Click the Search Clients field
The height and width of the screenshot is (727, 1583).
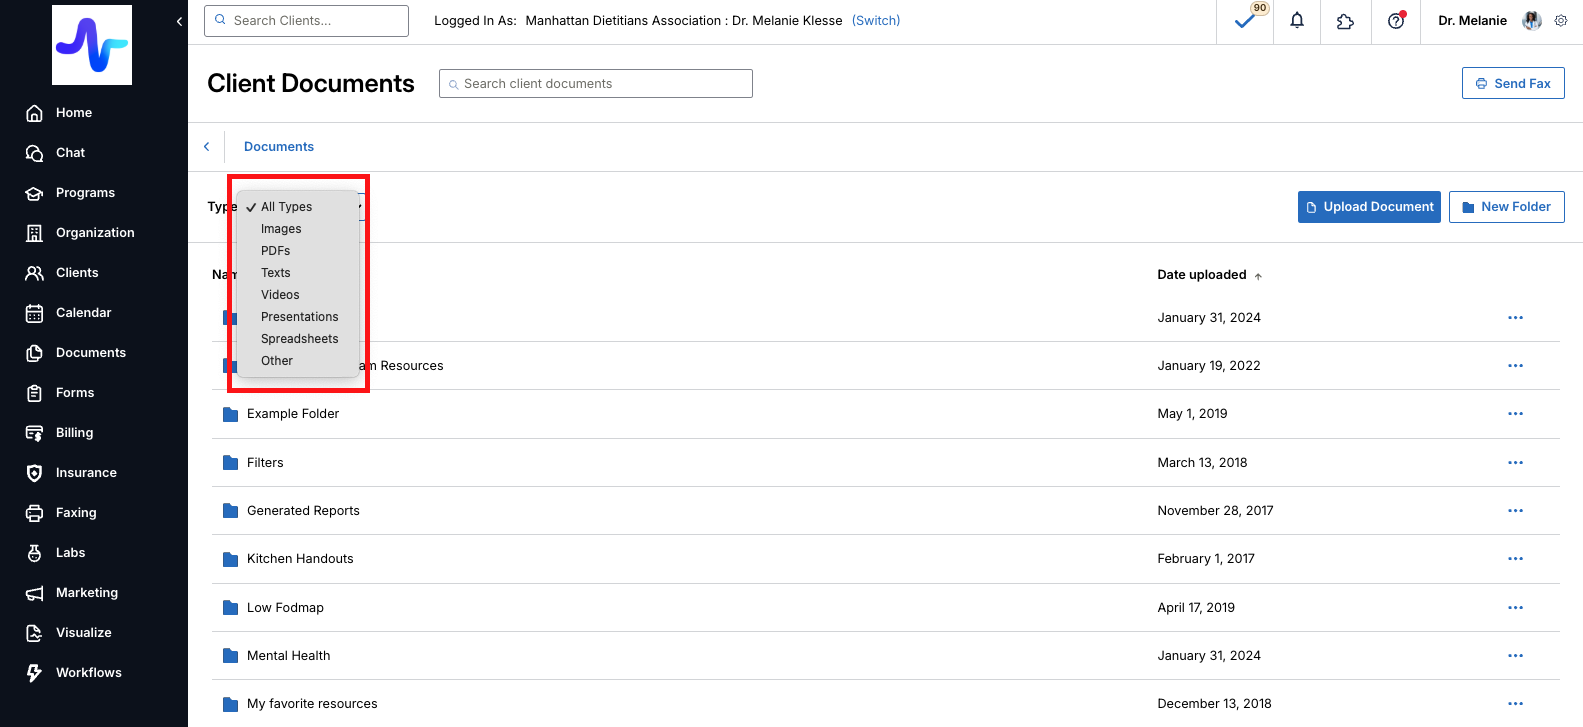pos(306,21)
